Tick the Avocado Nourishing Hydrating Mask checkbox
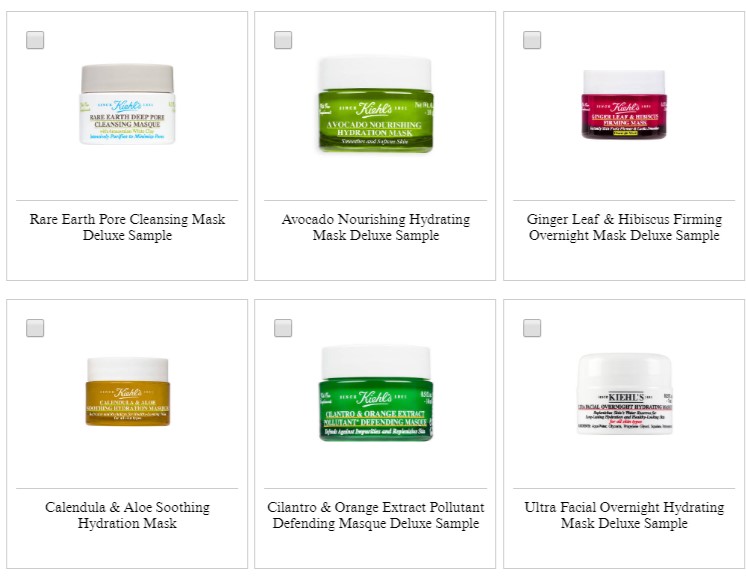Viewport: 746px width, 576px height. [x=283, y=40]
